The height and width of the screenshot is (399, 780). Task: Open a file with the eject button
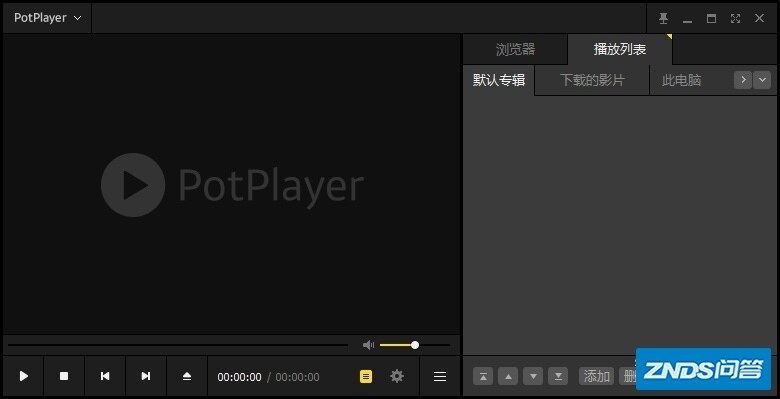[x=187, y=377]
